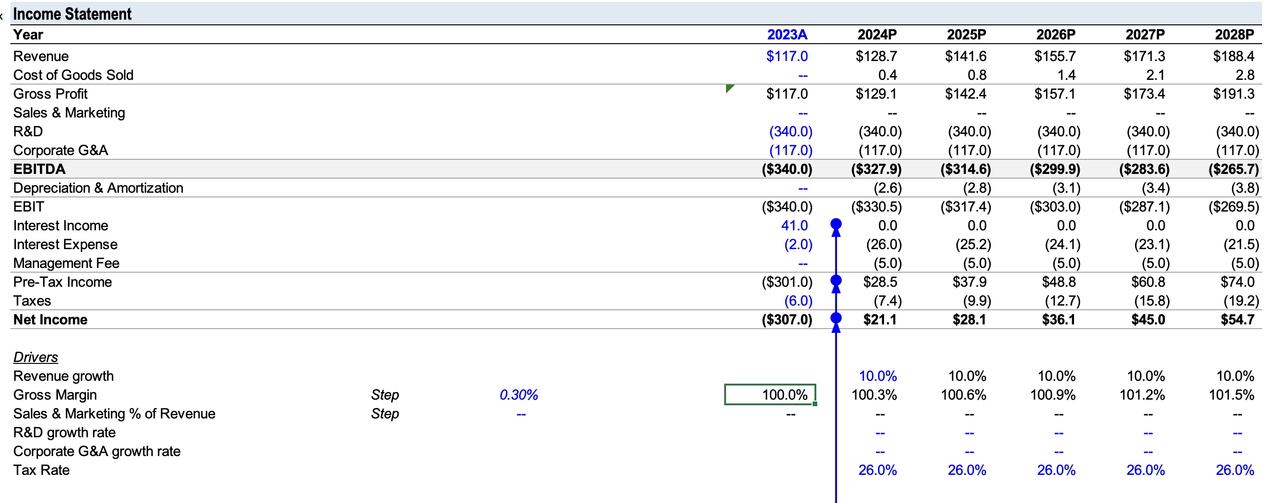1280x503 pixels.
Task: Click the 2023A Revenue value $117.0
Action: coord(787,56)
